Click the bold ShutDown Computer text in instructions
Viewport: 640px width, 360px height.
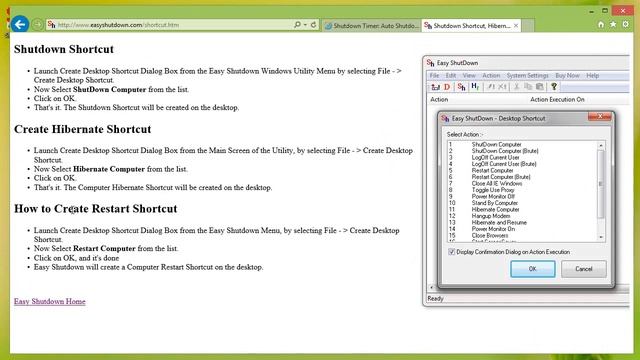coord(109,89)
